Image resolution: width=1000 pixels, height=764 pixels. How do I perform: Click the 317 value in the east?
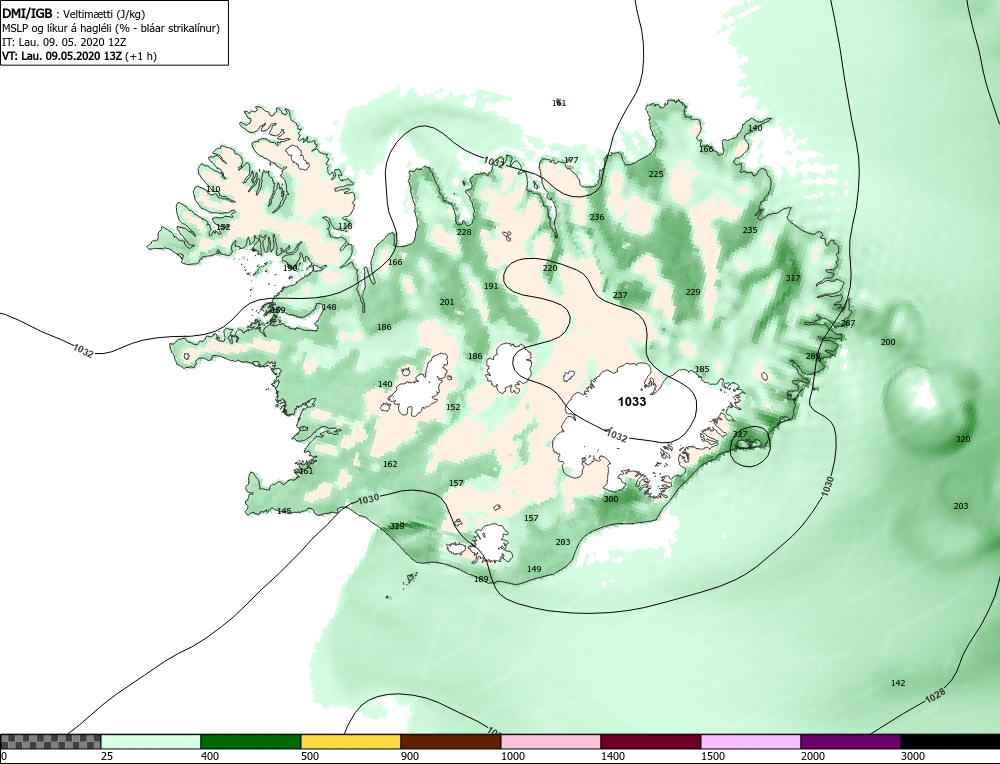click(x=793, y=278)
